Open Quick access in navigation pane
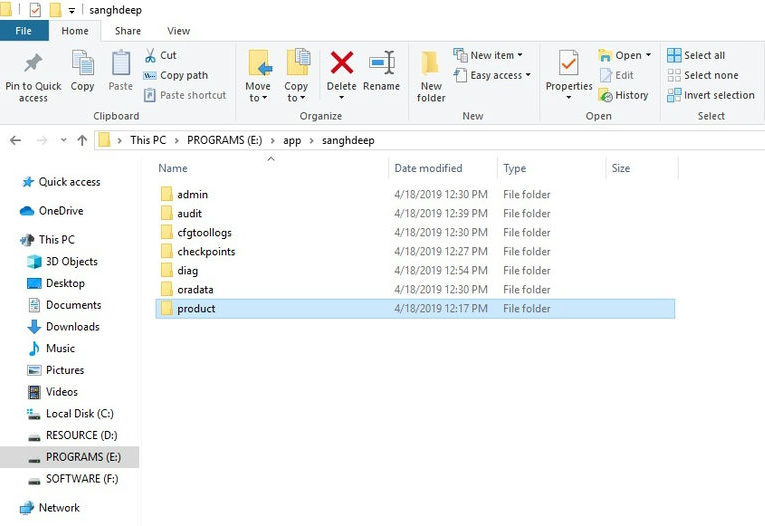Viewport: 765px width, 526px height. click(61, 182)
